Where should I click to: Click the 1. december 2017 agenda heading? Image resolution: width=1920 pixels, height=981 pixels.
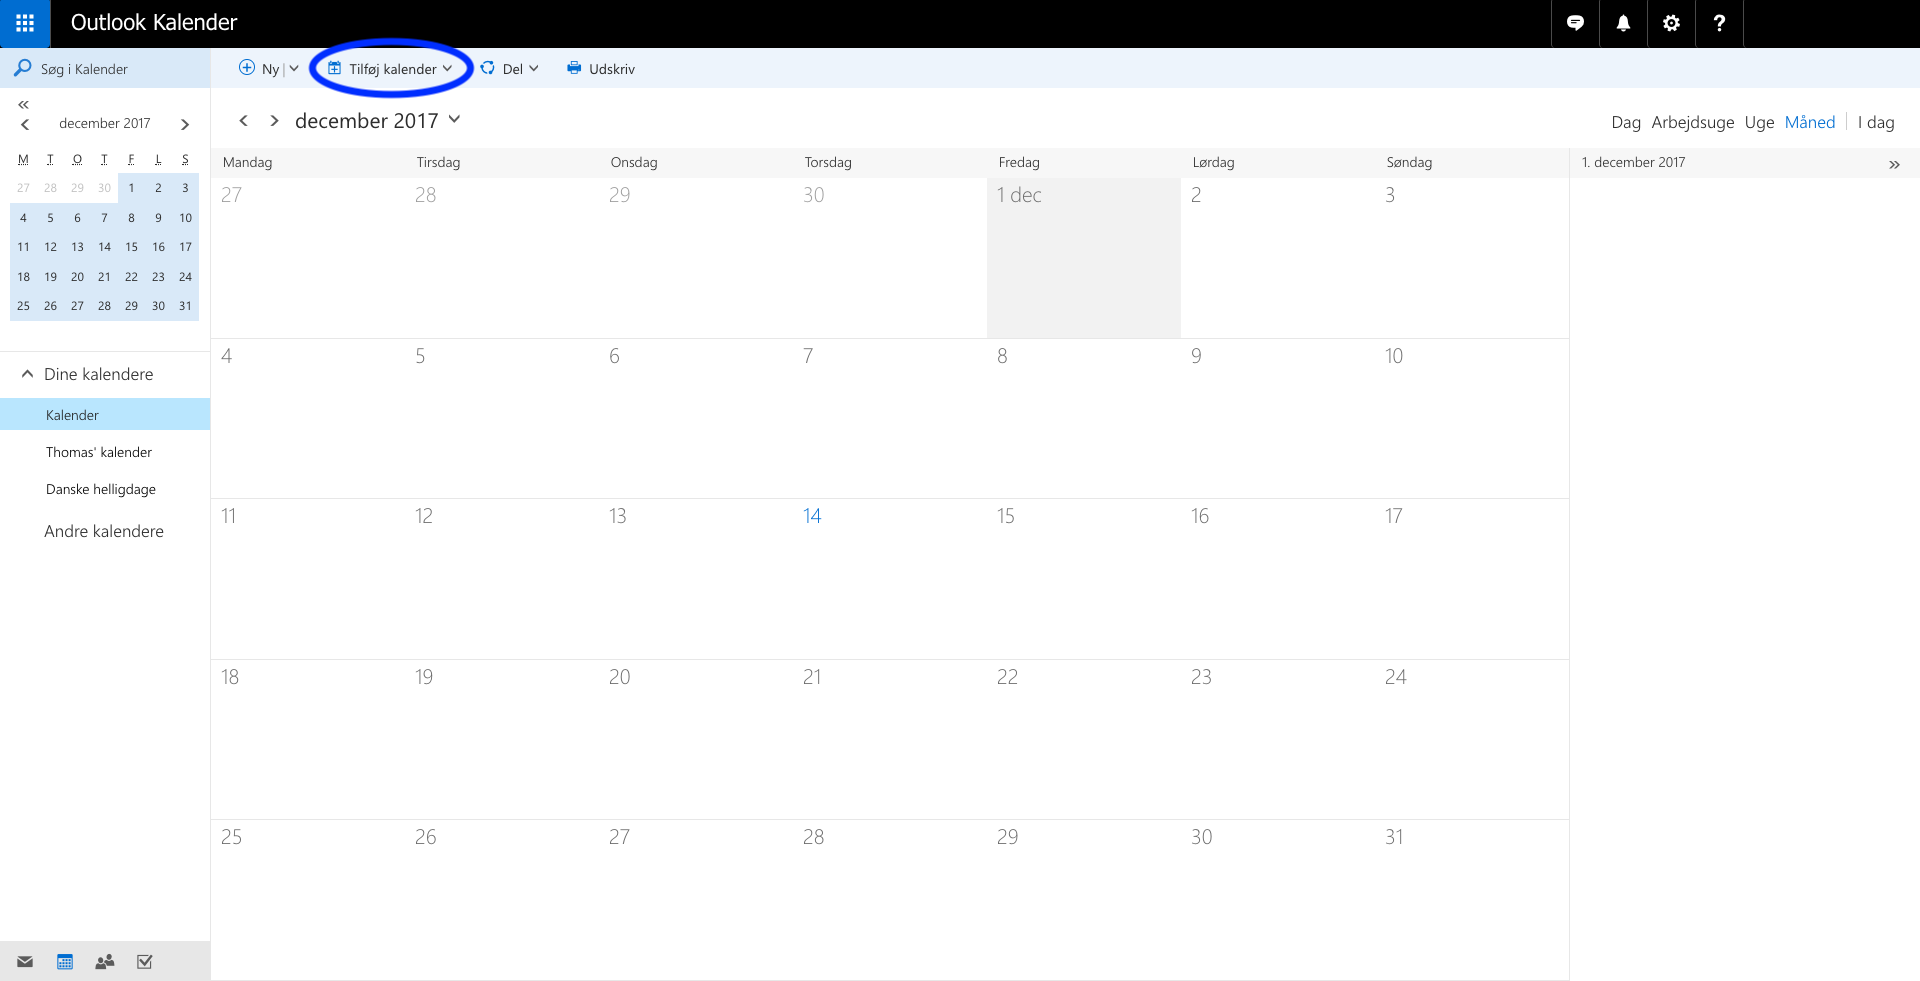click(x=1633, y=162)
